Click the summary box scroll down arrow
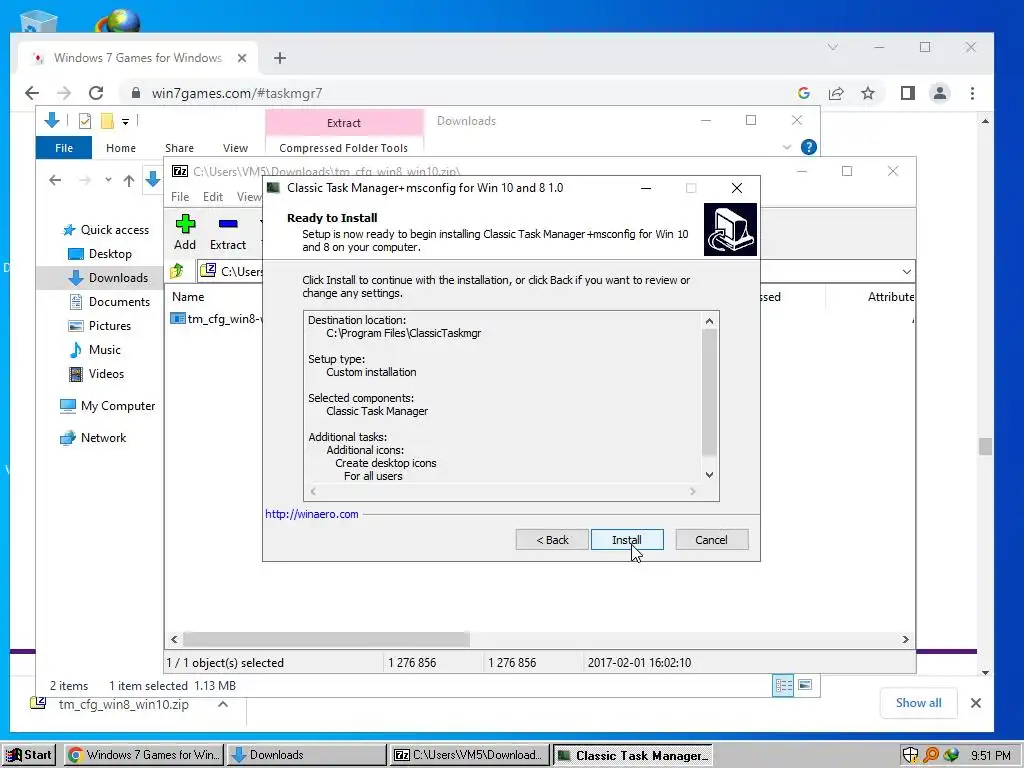The width and height of the screenshot is (1024, 768). click(x=709, y=475)
